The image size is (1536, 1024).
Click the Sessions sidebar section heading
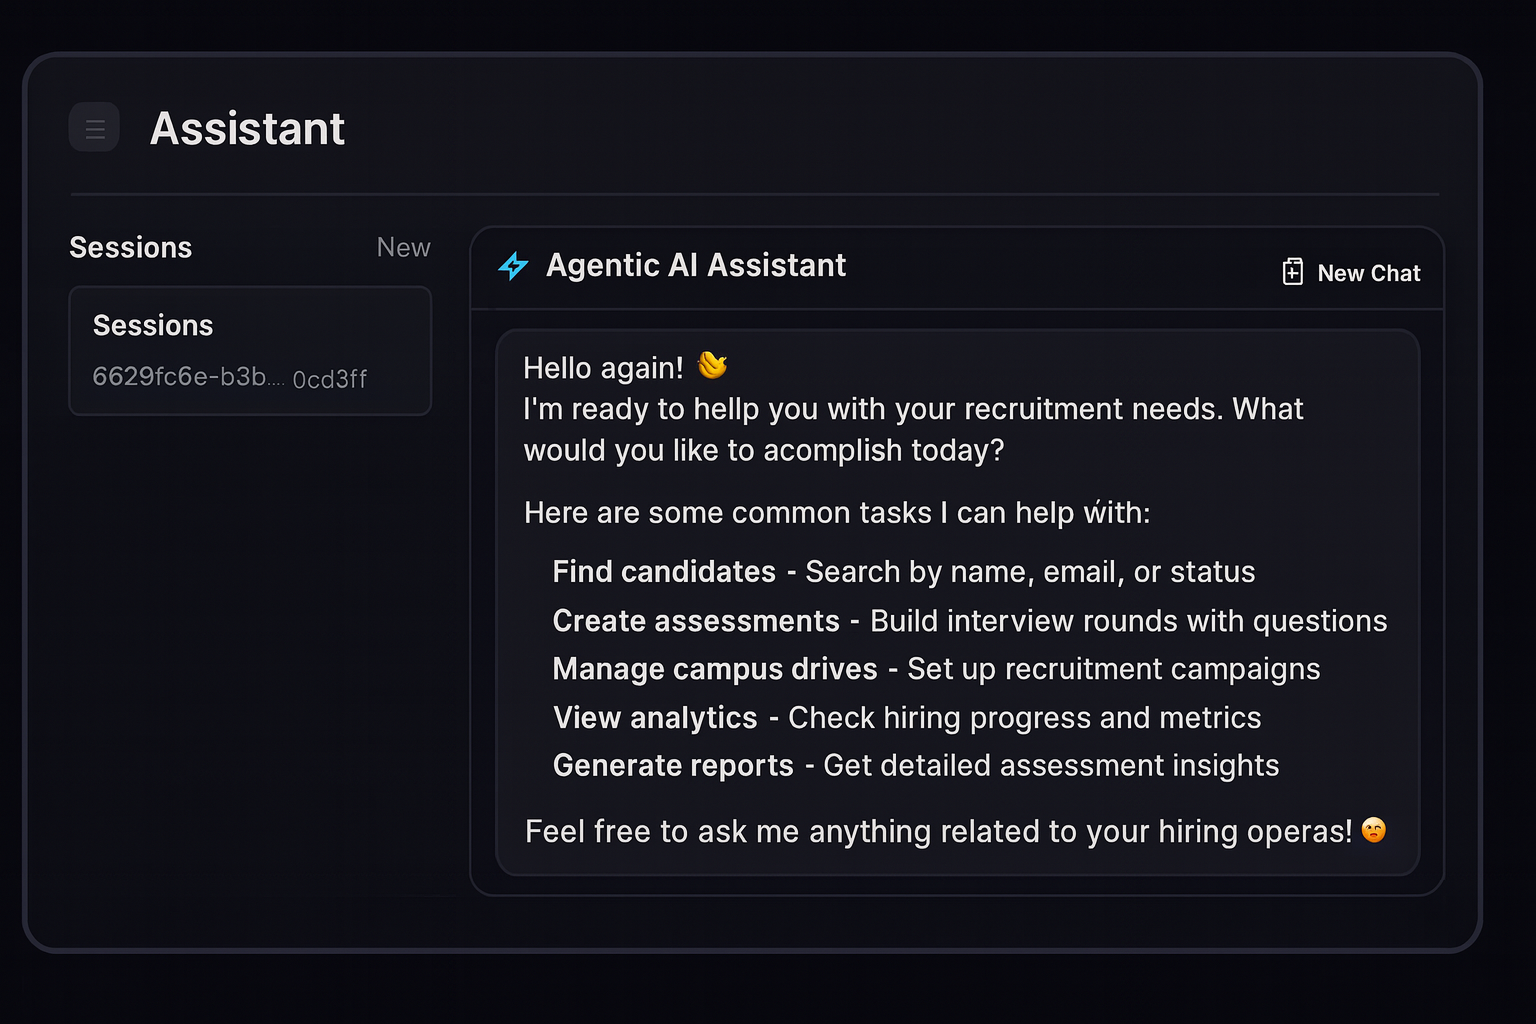(131, 248)
